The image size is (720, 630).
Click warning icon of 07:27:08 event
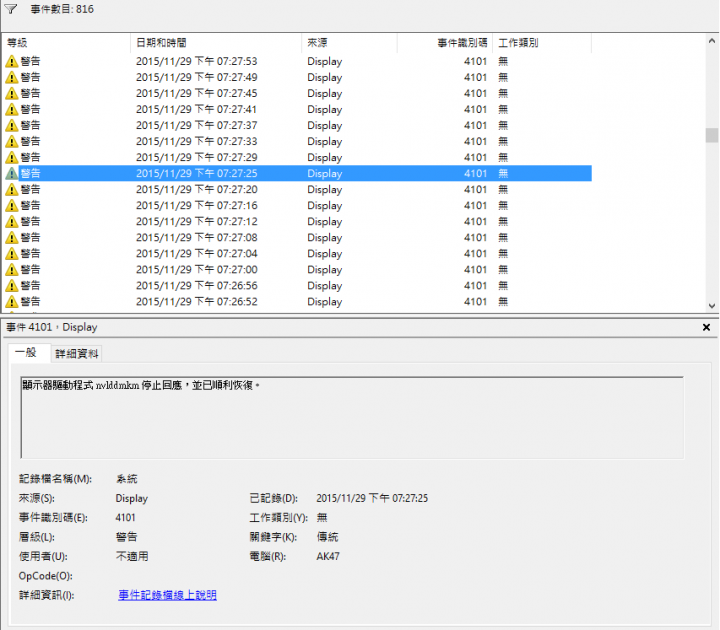(x=11, y=238)
